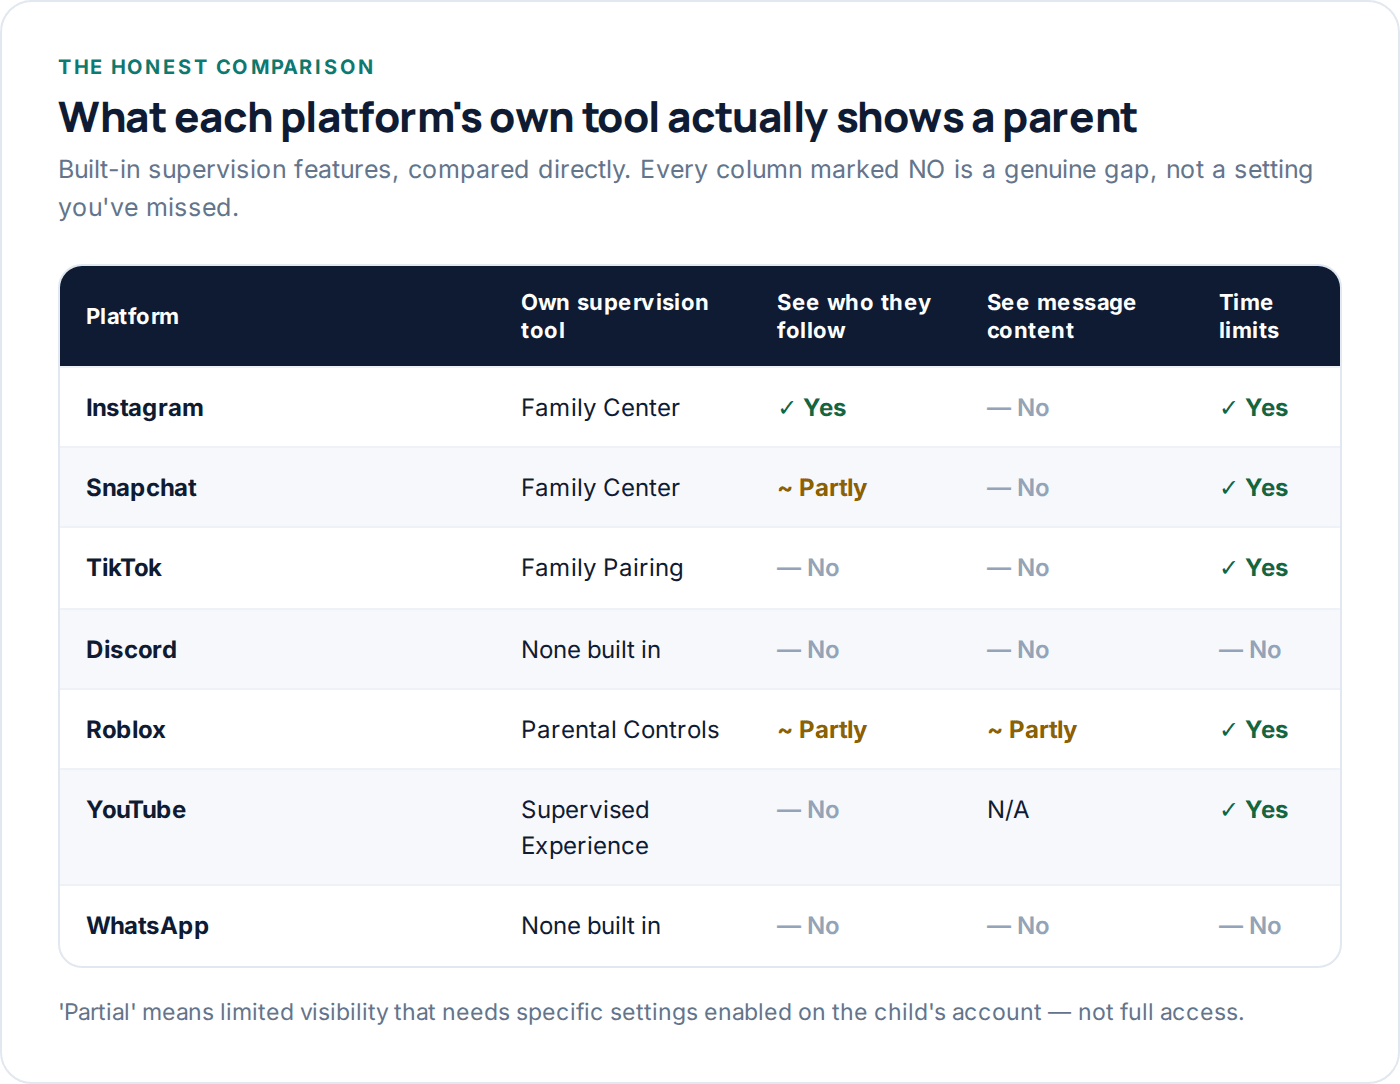Select the YouTube platform name
The height and width of the screenshot is (1084, 1400).
tap(136, 810)
